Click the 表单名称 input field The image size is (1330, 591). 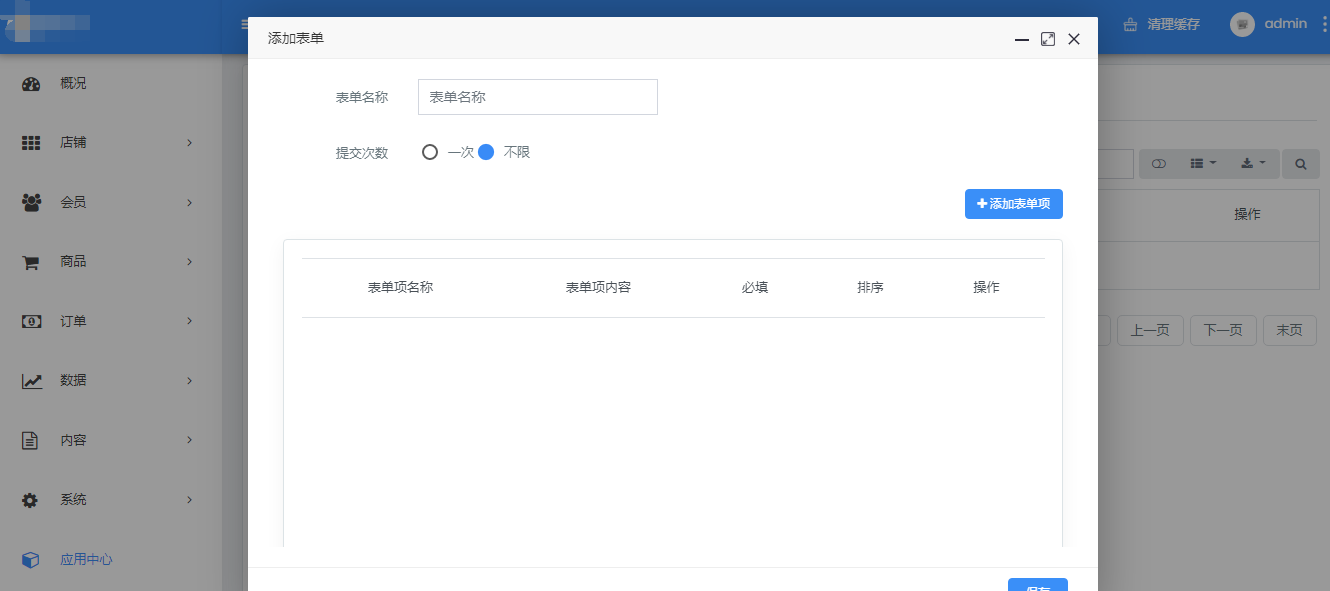[537, 97]
